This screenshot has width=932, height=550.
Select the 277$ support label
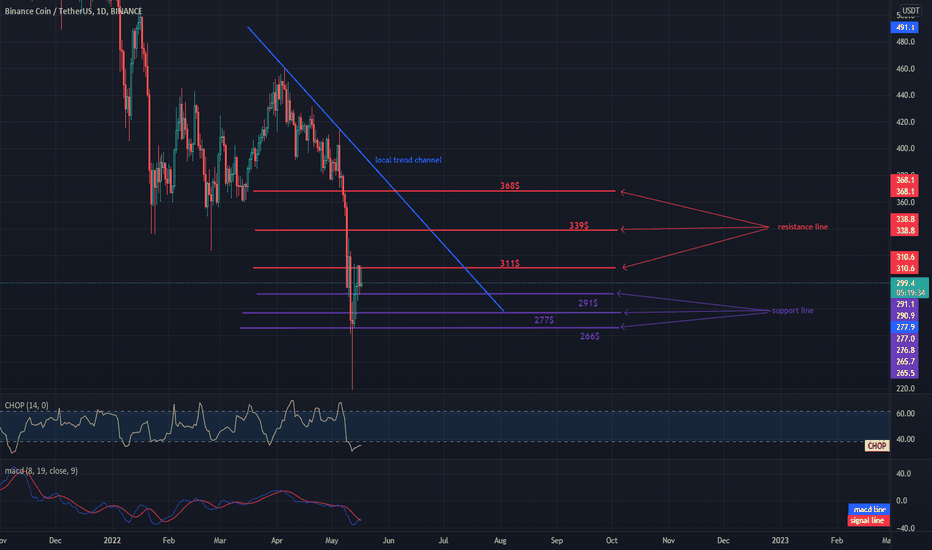(544, 320)
